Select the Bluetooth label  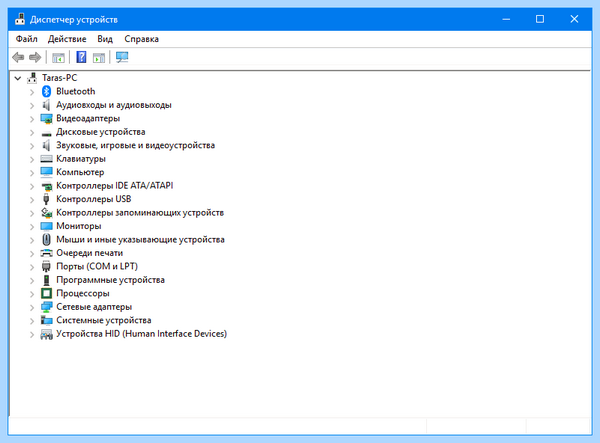(76, 91)
